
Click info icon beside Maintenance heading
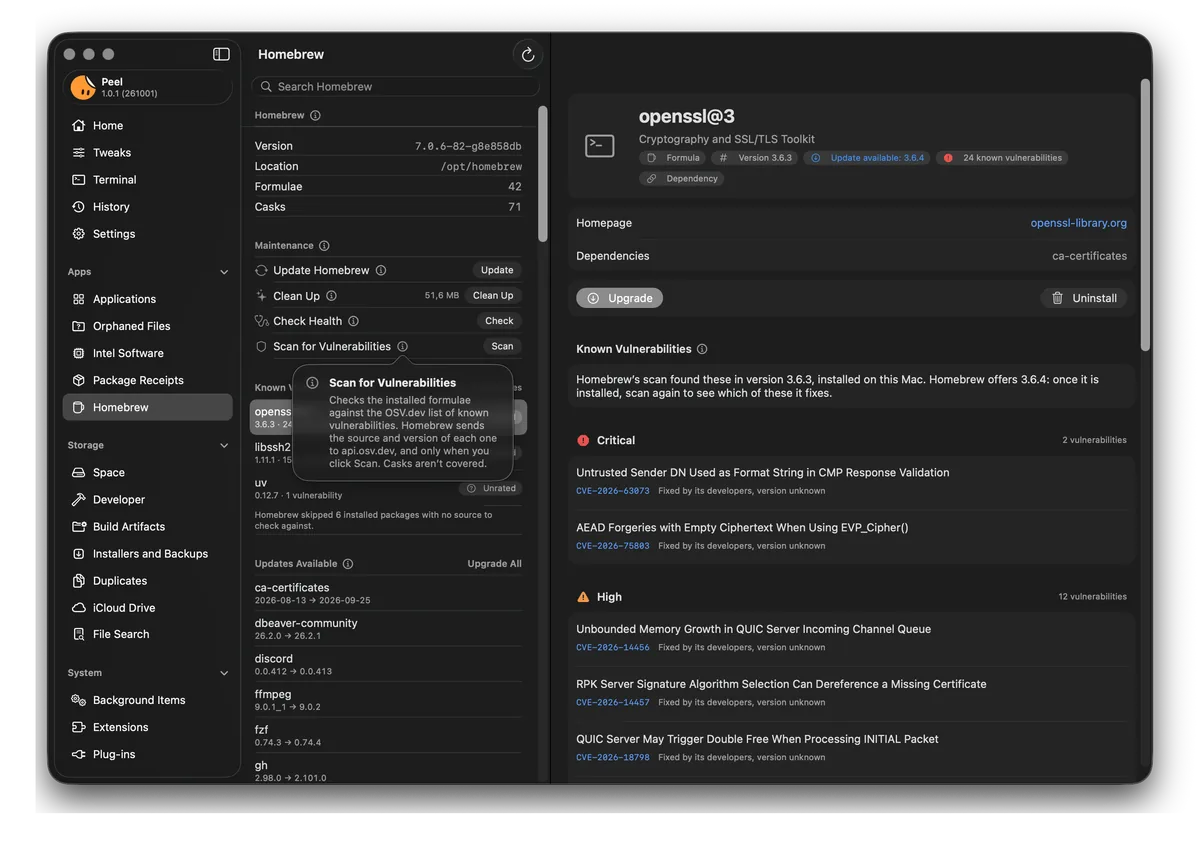coord(324,246)
